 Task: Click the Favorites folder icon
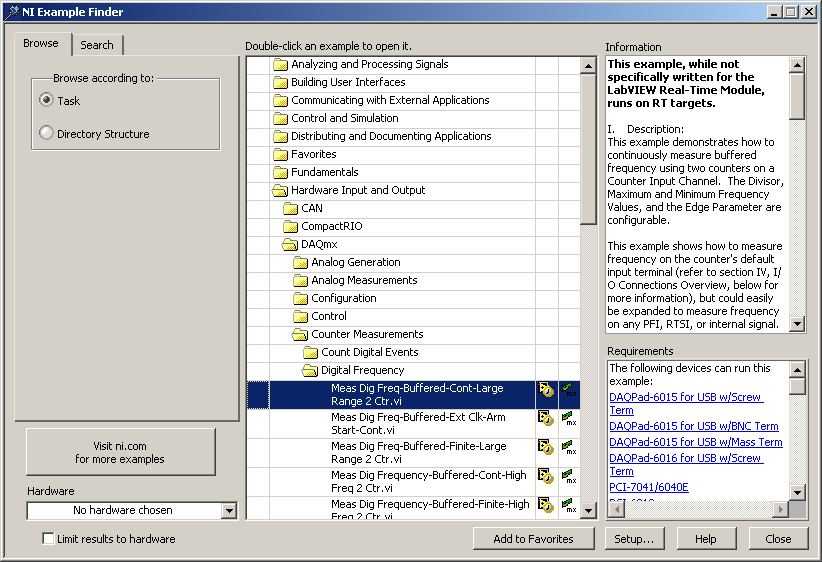click(280, 154)
